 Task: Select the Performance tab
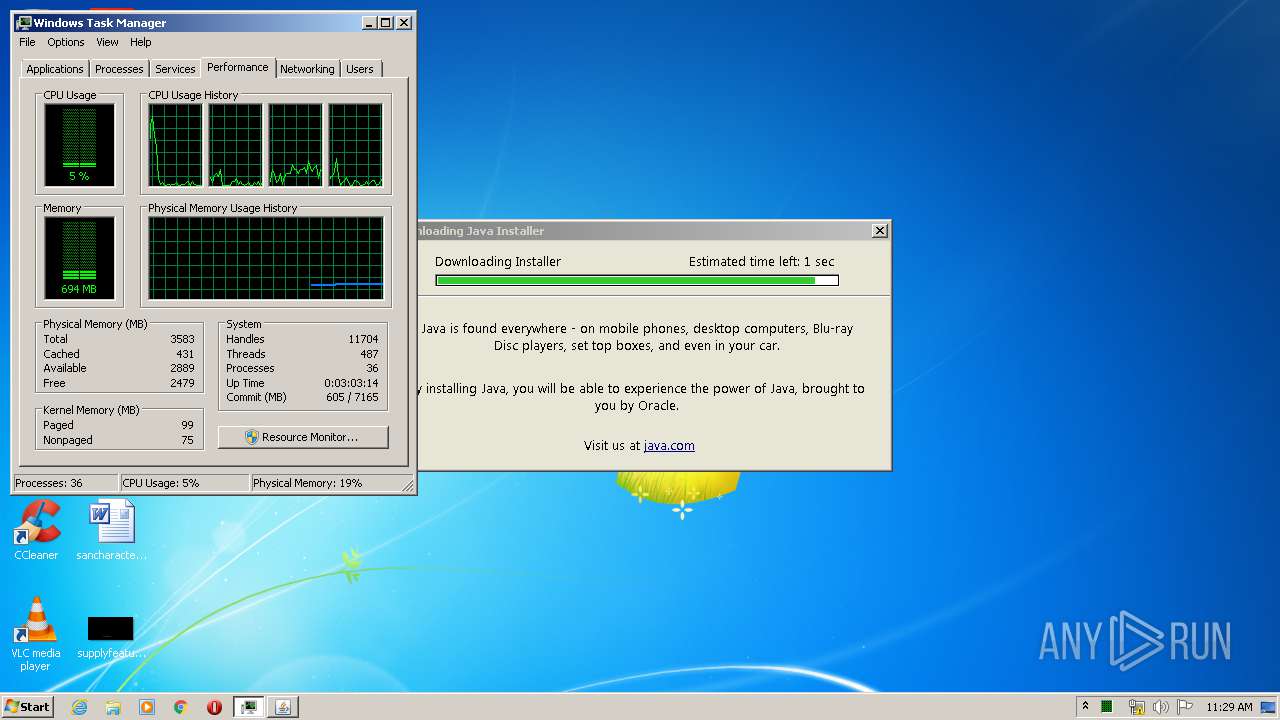pyautogui.click(x=238, y=67)
